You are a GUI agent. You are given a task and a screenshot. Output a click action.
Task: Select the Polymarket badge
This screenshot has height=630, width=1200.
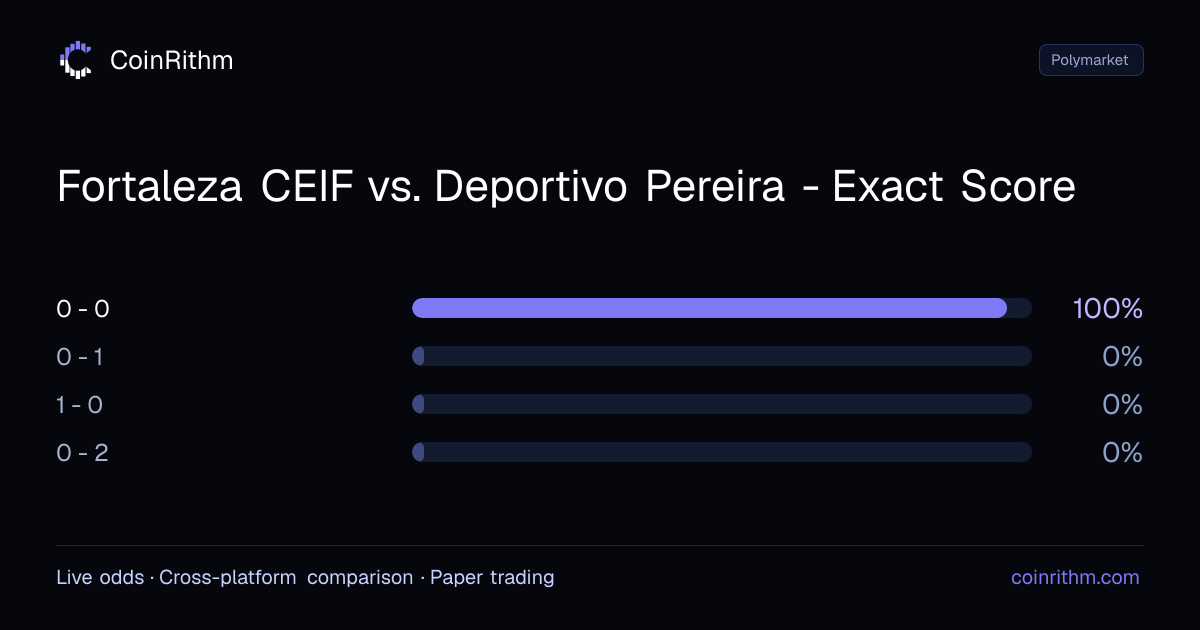coord(1091,60)
